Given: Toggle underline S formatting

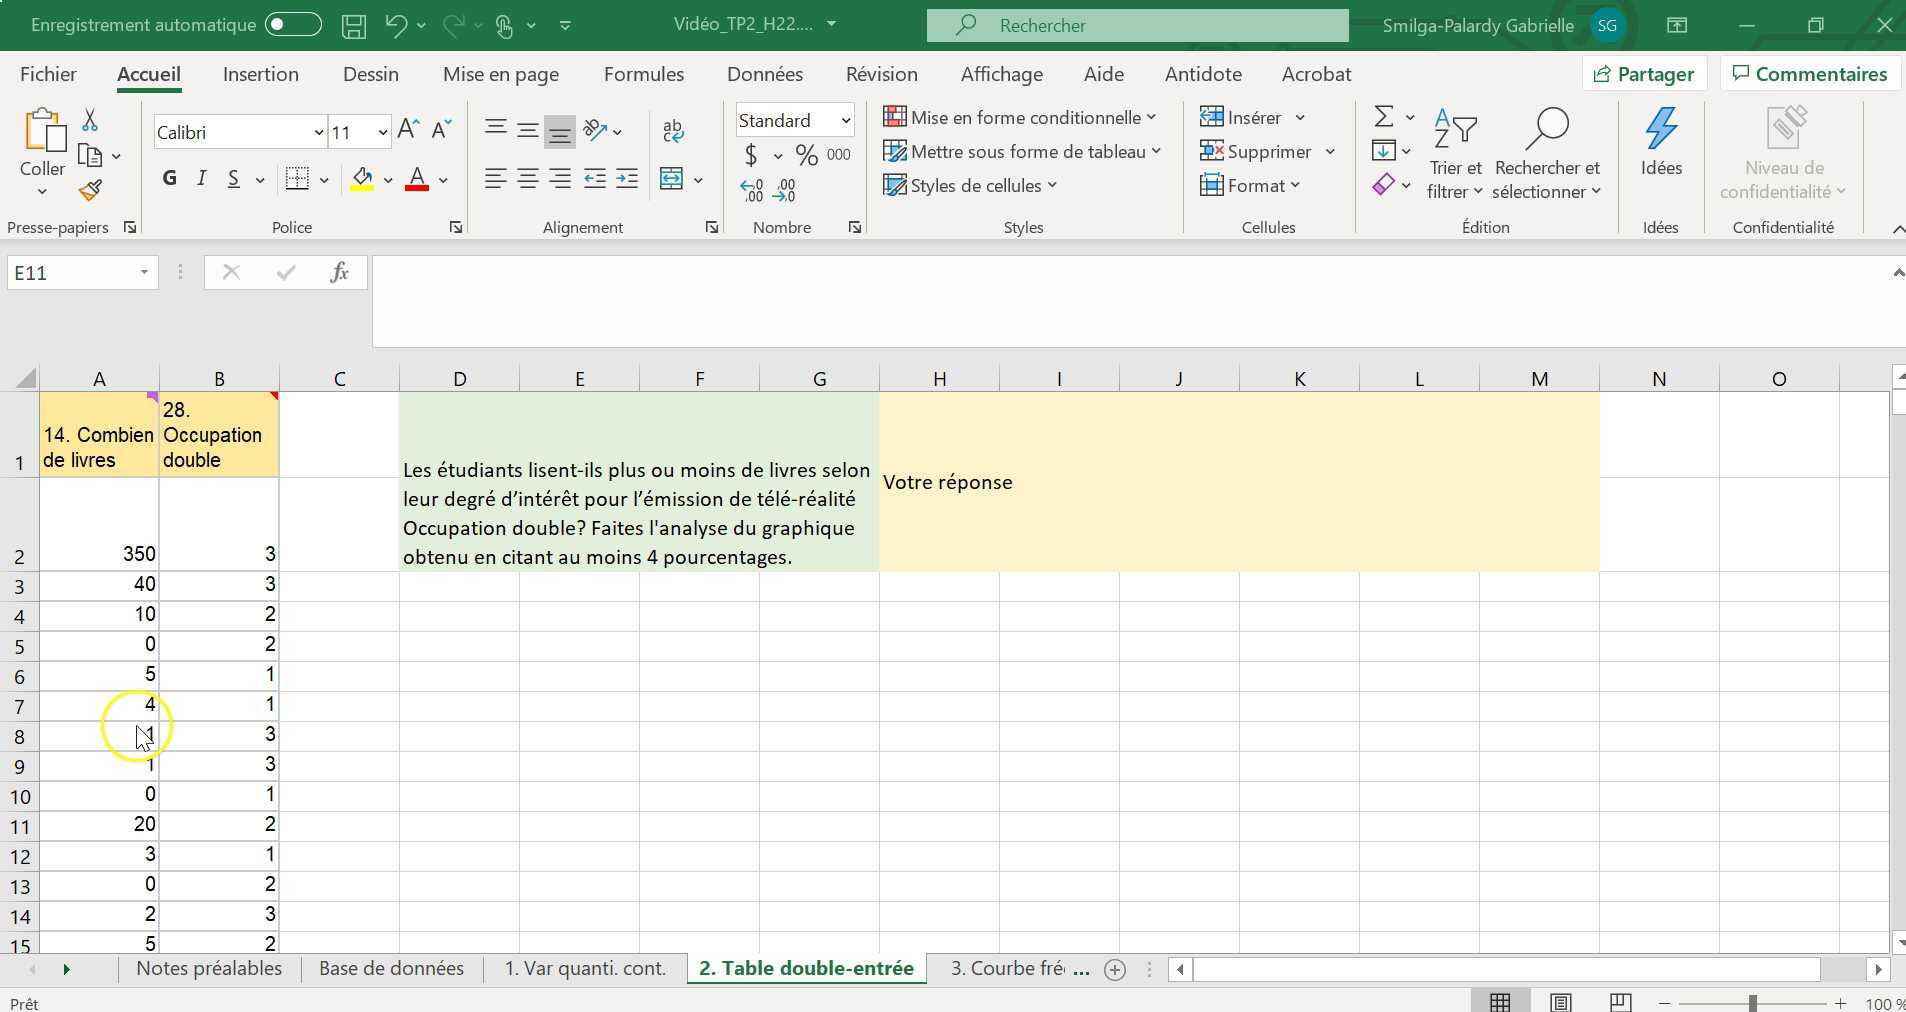Looking at the screenshot, I should coord(233,179).
